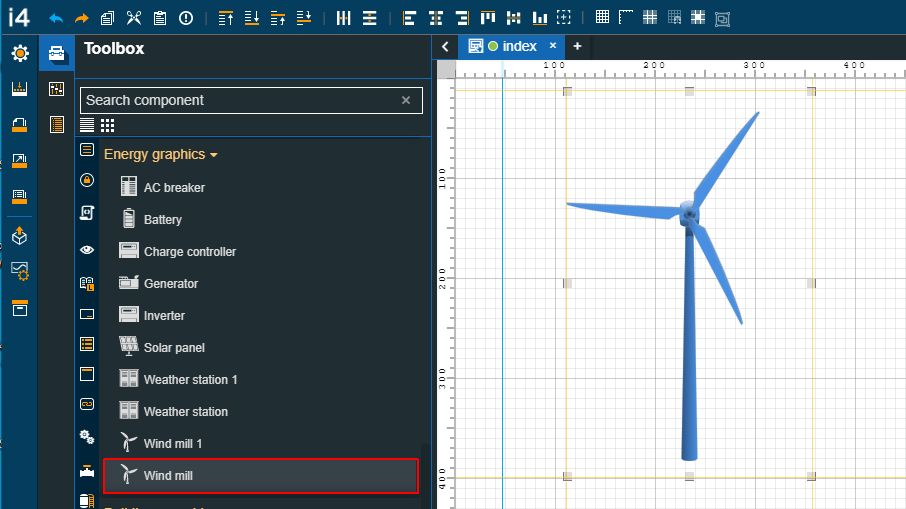Viewport: 906px width, 509px height.
Task: Click the Paste clipboard icon
Action: 160,18
